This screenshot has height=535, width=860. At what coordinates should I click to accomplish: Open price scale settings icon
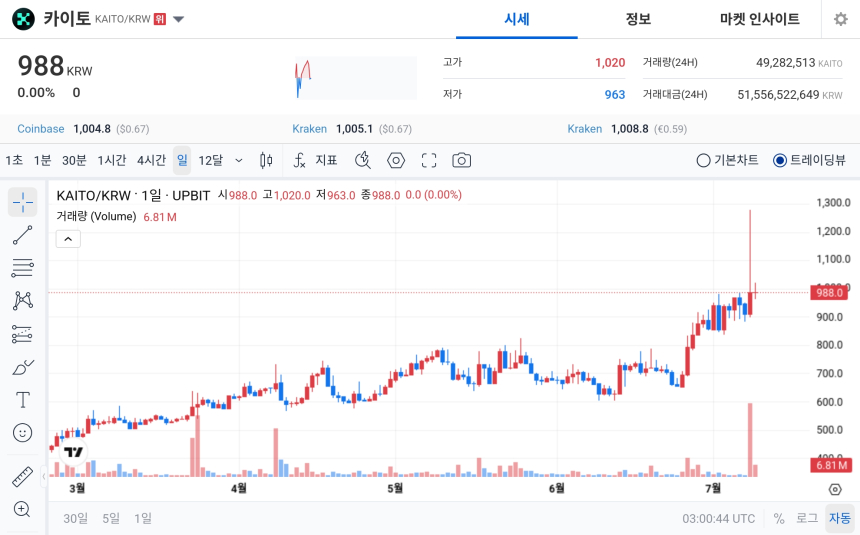(x=835, y=489)
